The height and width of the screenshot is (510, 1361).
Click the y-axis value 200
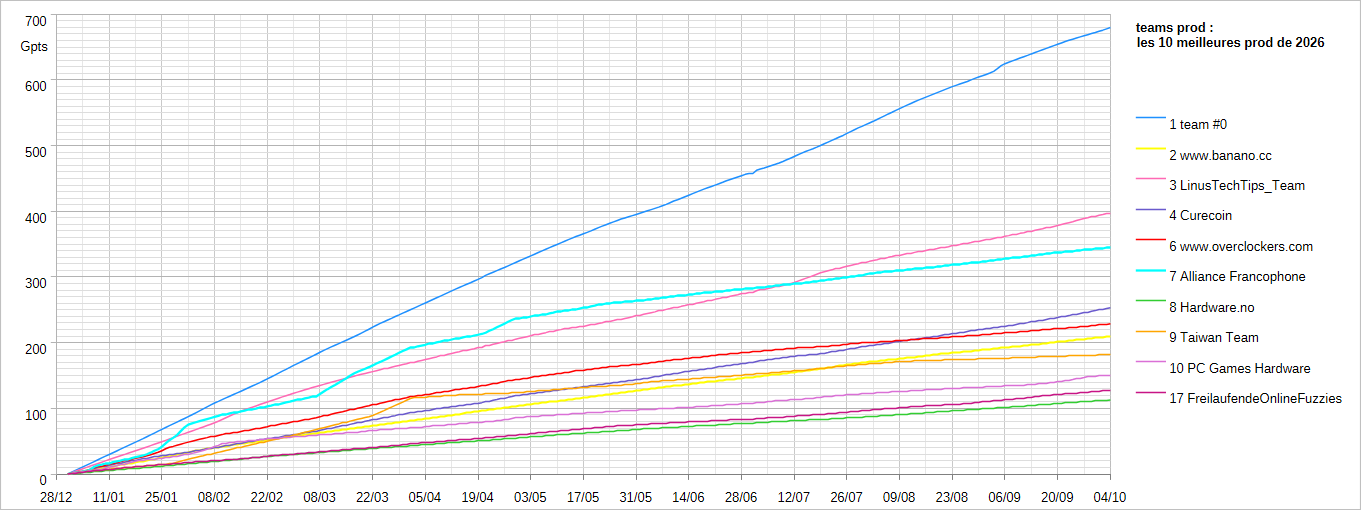pyautogui.click(x=36, y=349)
